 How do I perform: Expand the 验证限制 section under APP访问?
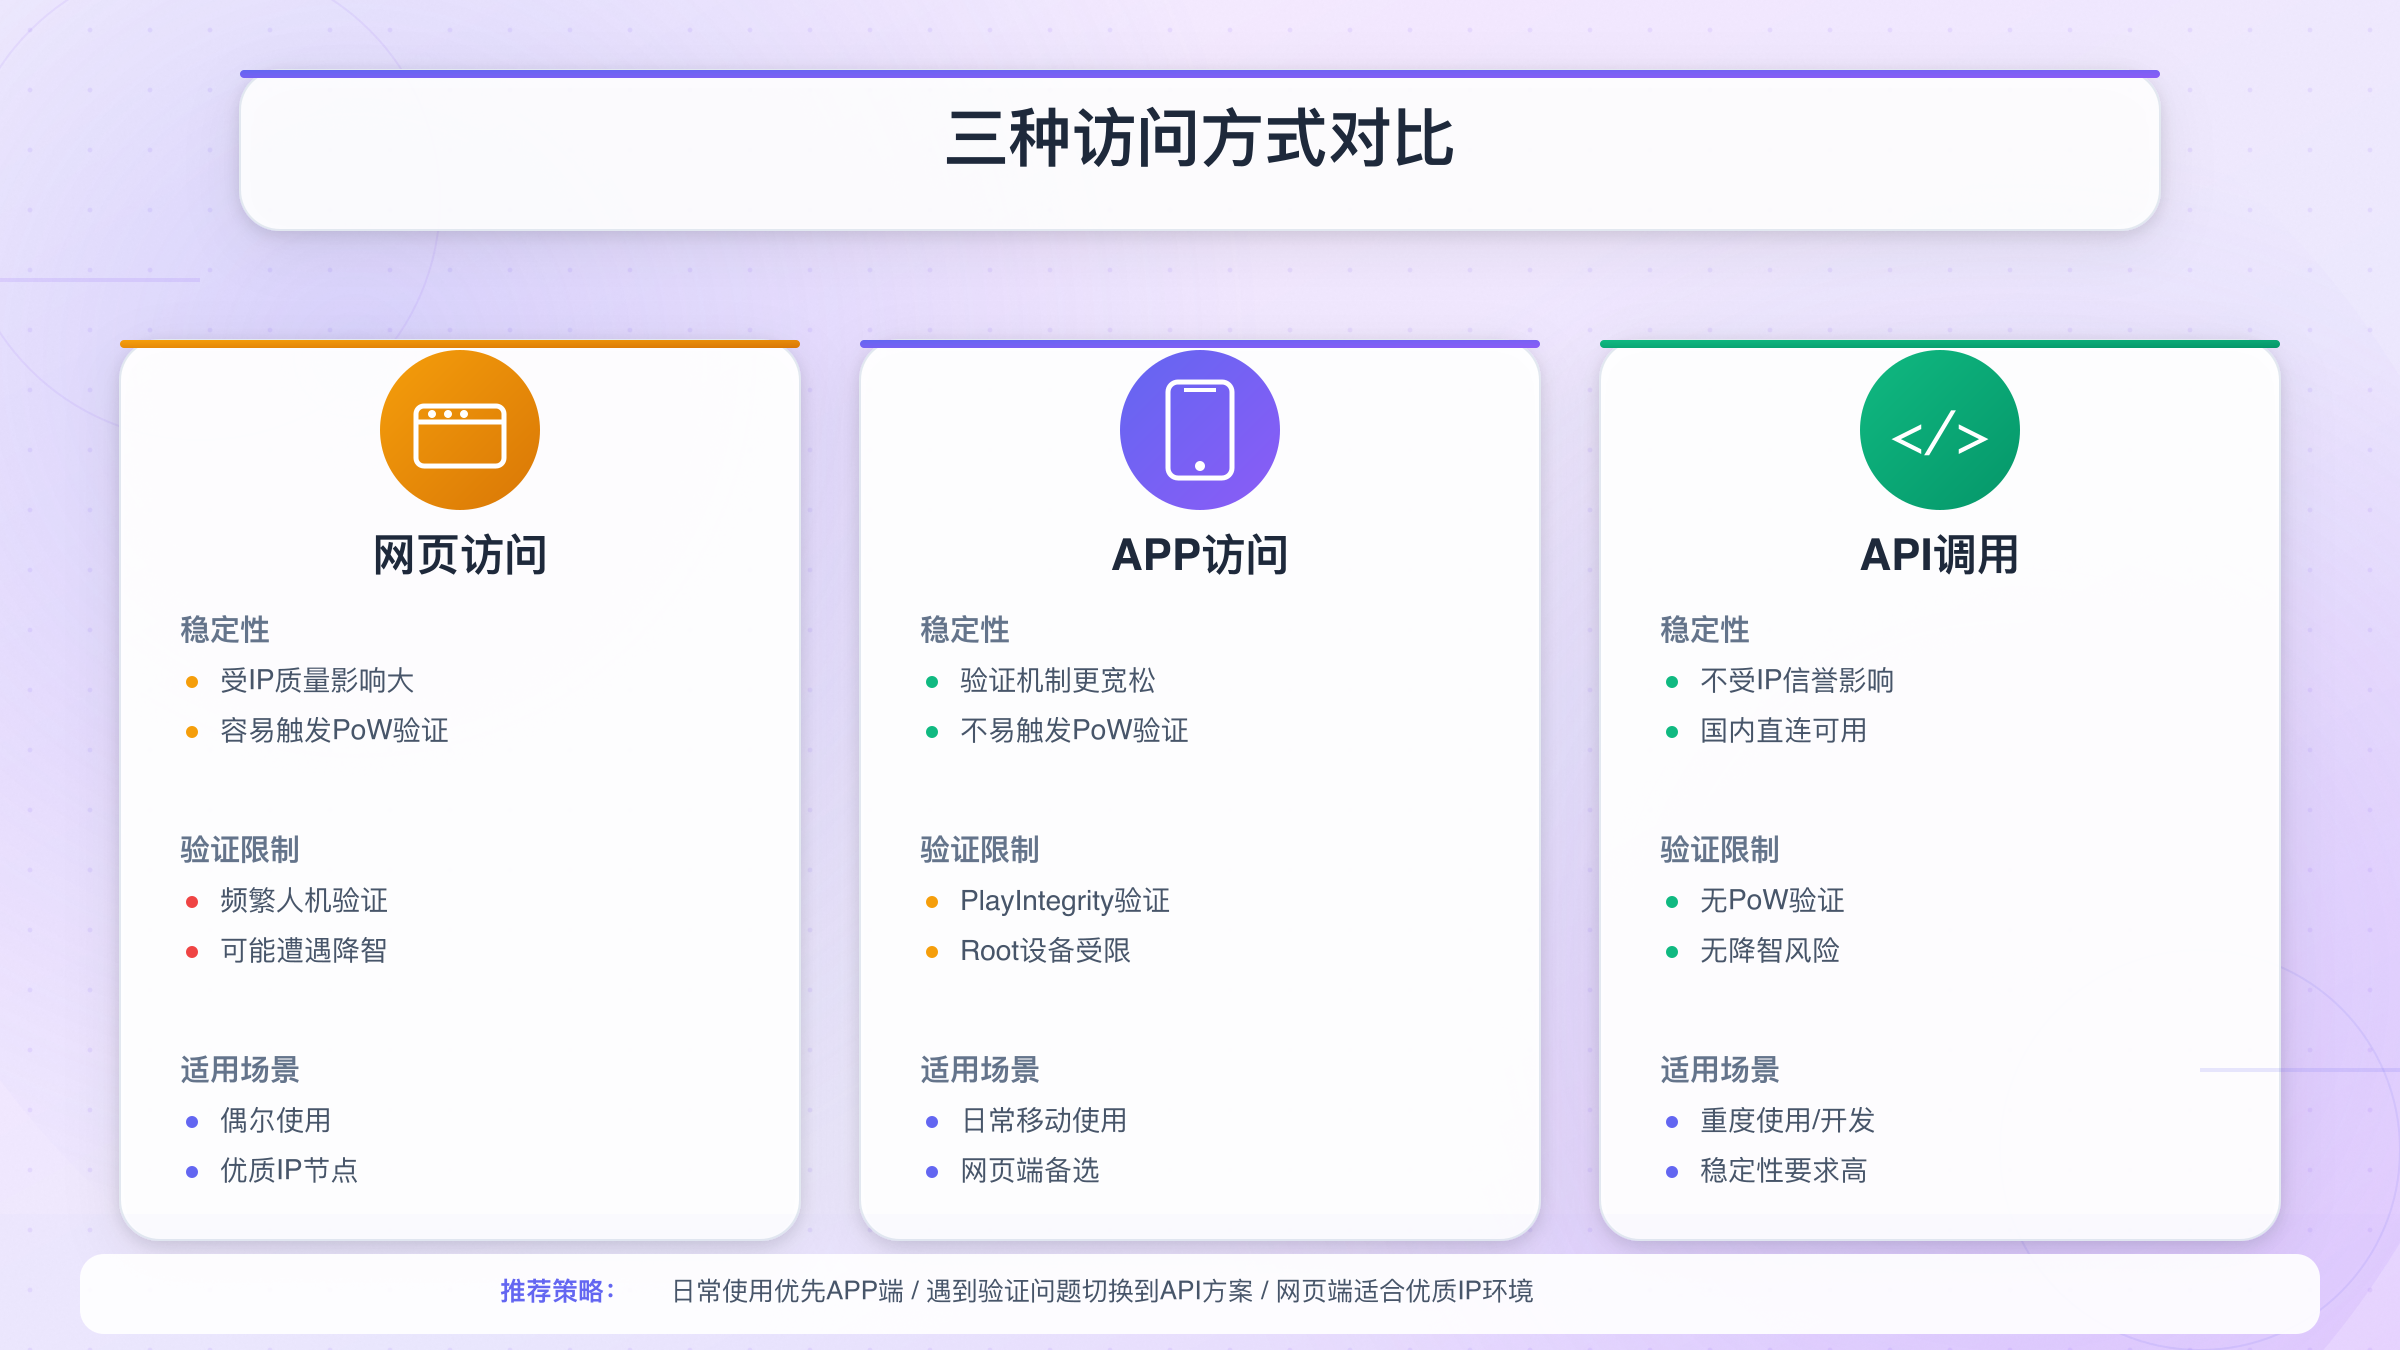click(978, 850)
